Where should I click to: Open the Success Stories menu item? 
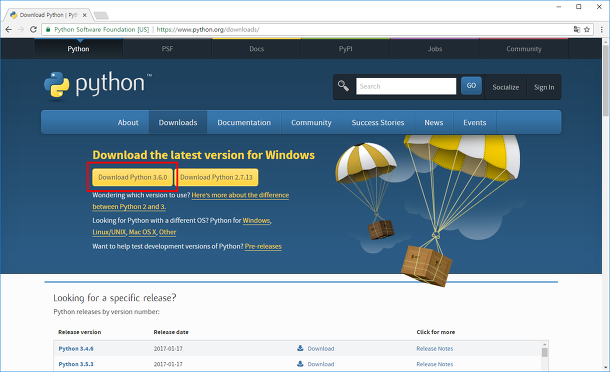(x=378, y=123)
